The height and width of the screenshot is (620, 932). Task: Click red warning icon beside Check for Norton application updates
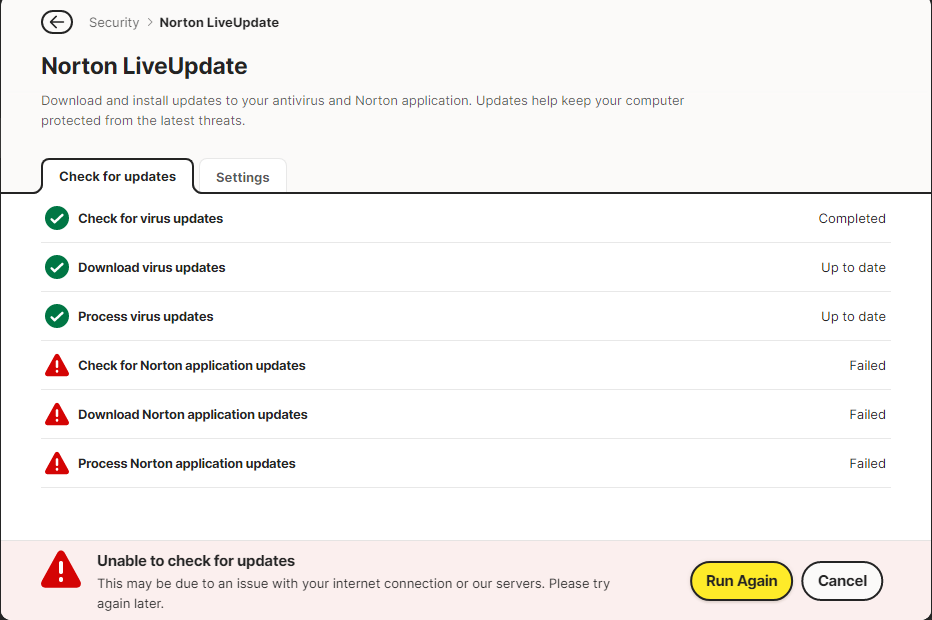coord(57,366)
